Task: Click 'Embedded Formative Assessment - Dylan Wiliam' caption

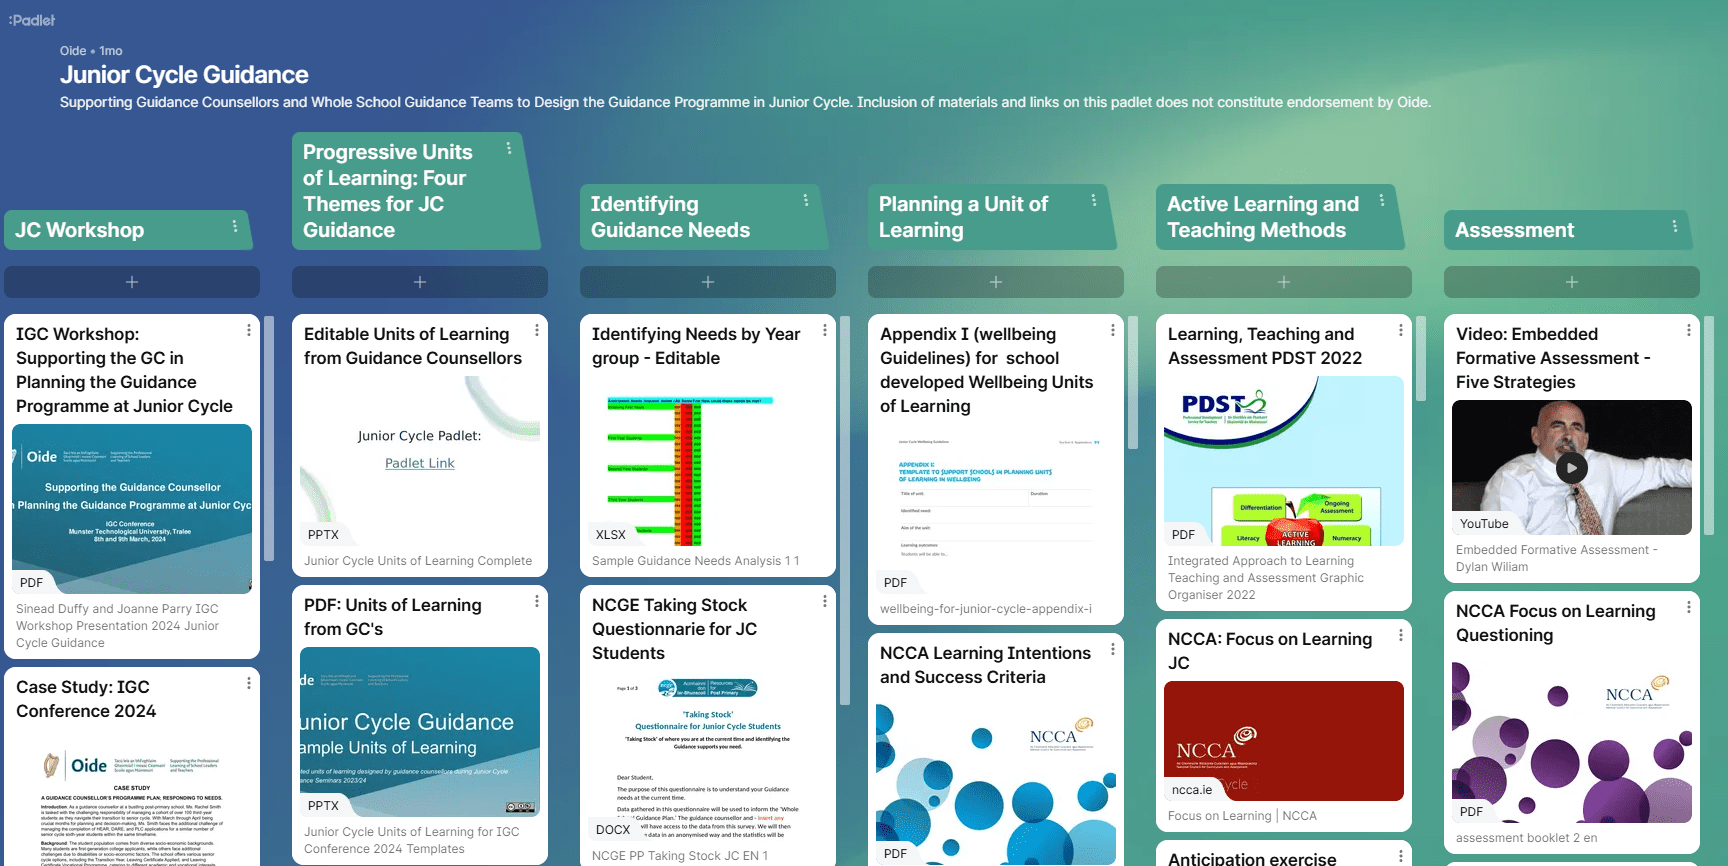Action: pos(1557,558)
